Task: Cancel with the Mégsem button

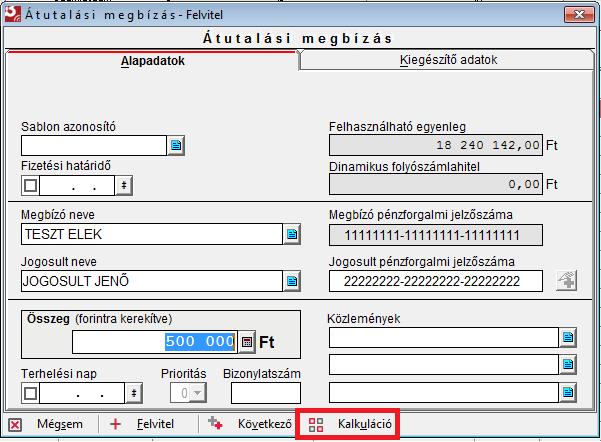Action: (x=46, y=424)
